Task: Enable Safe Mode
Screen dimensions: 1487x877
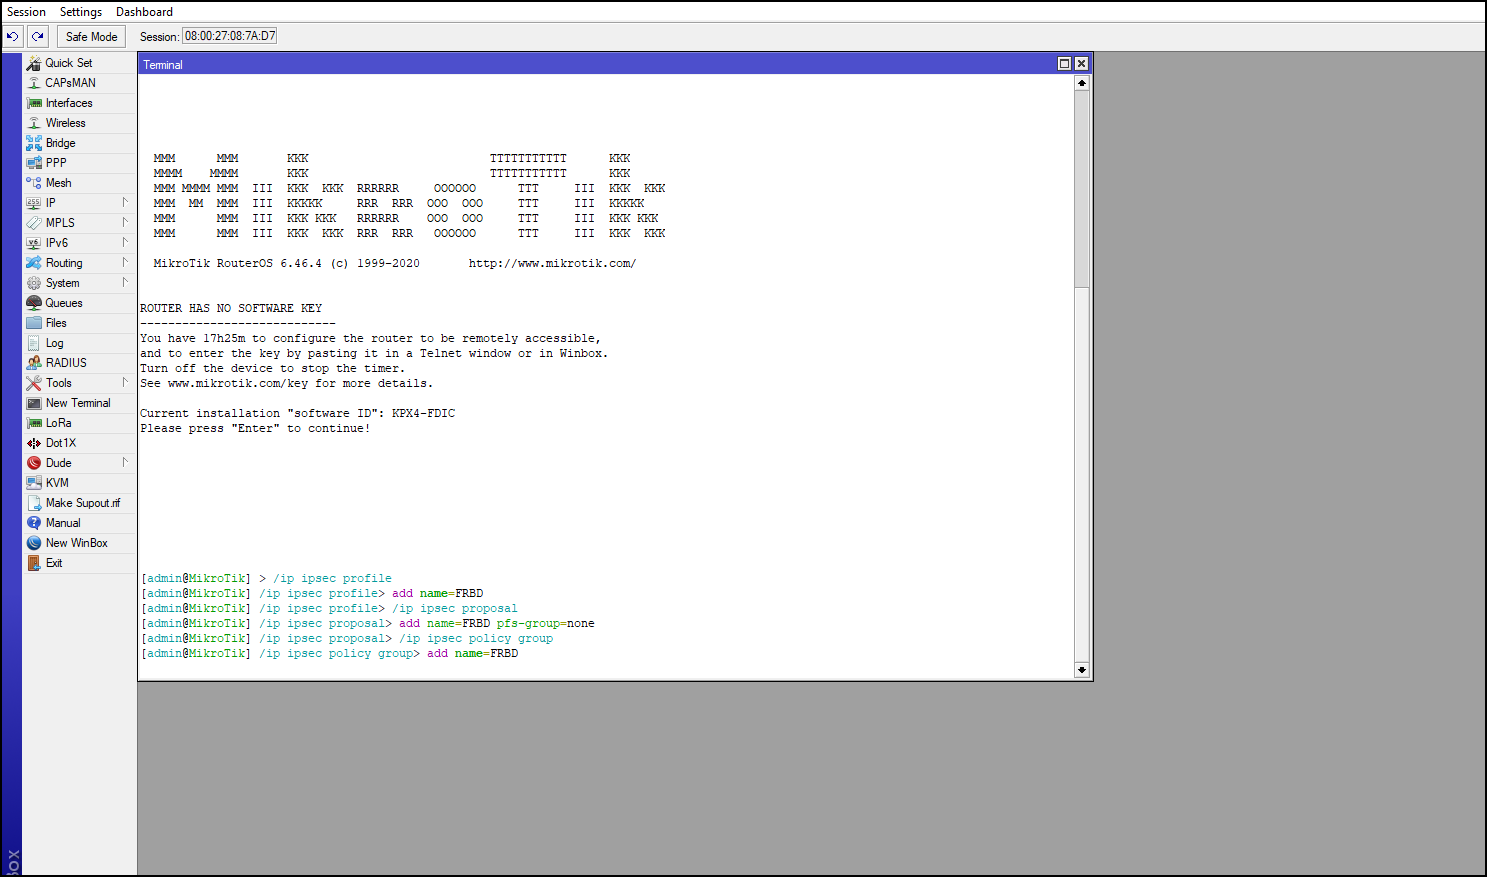Action: [x=90, y=36]
